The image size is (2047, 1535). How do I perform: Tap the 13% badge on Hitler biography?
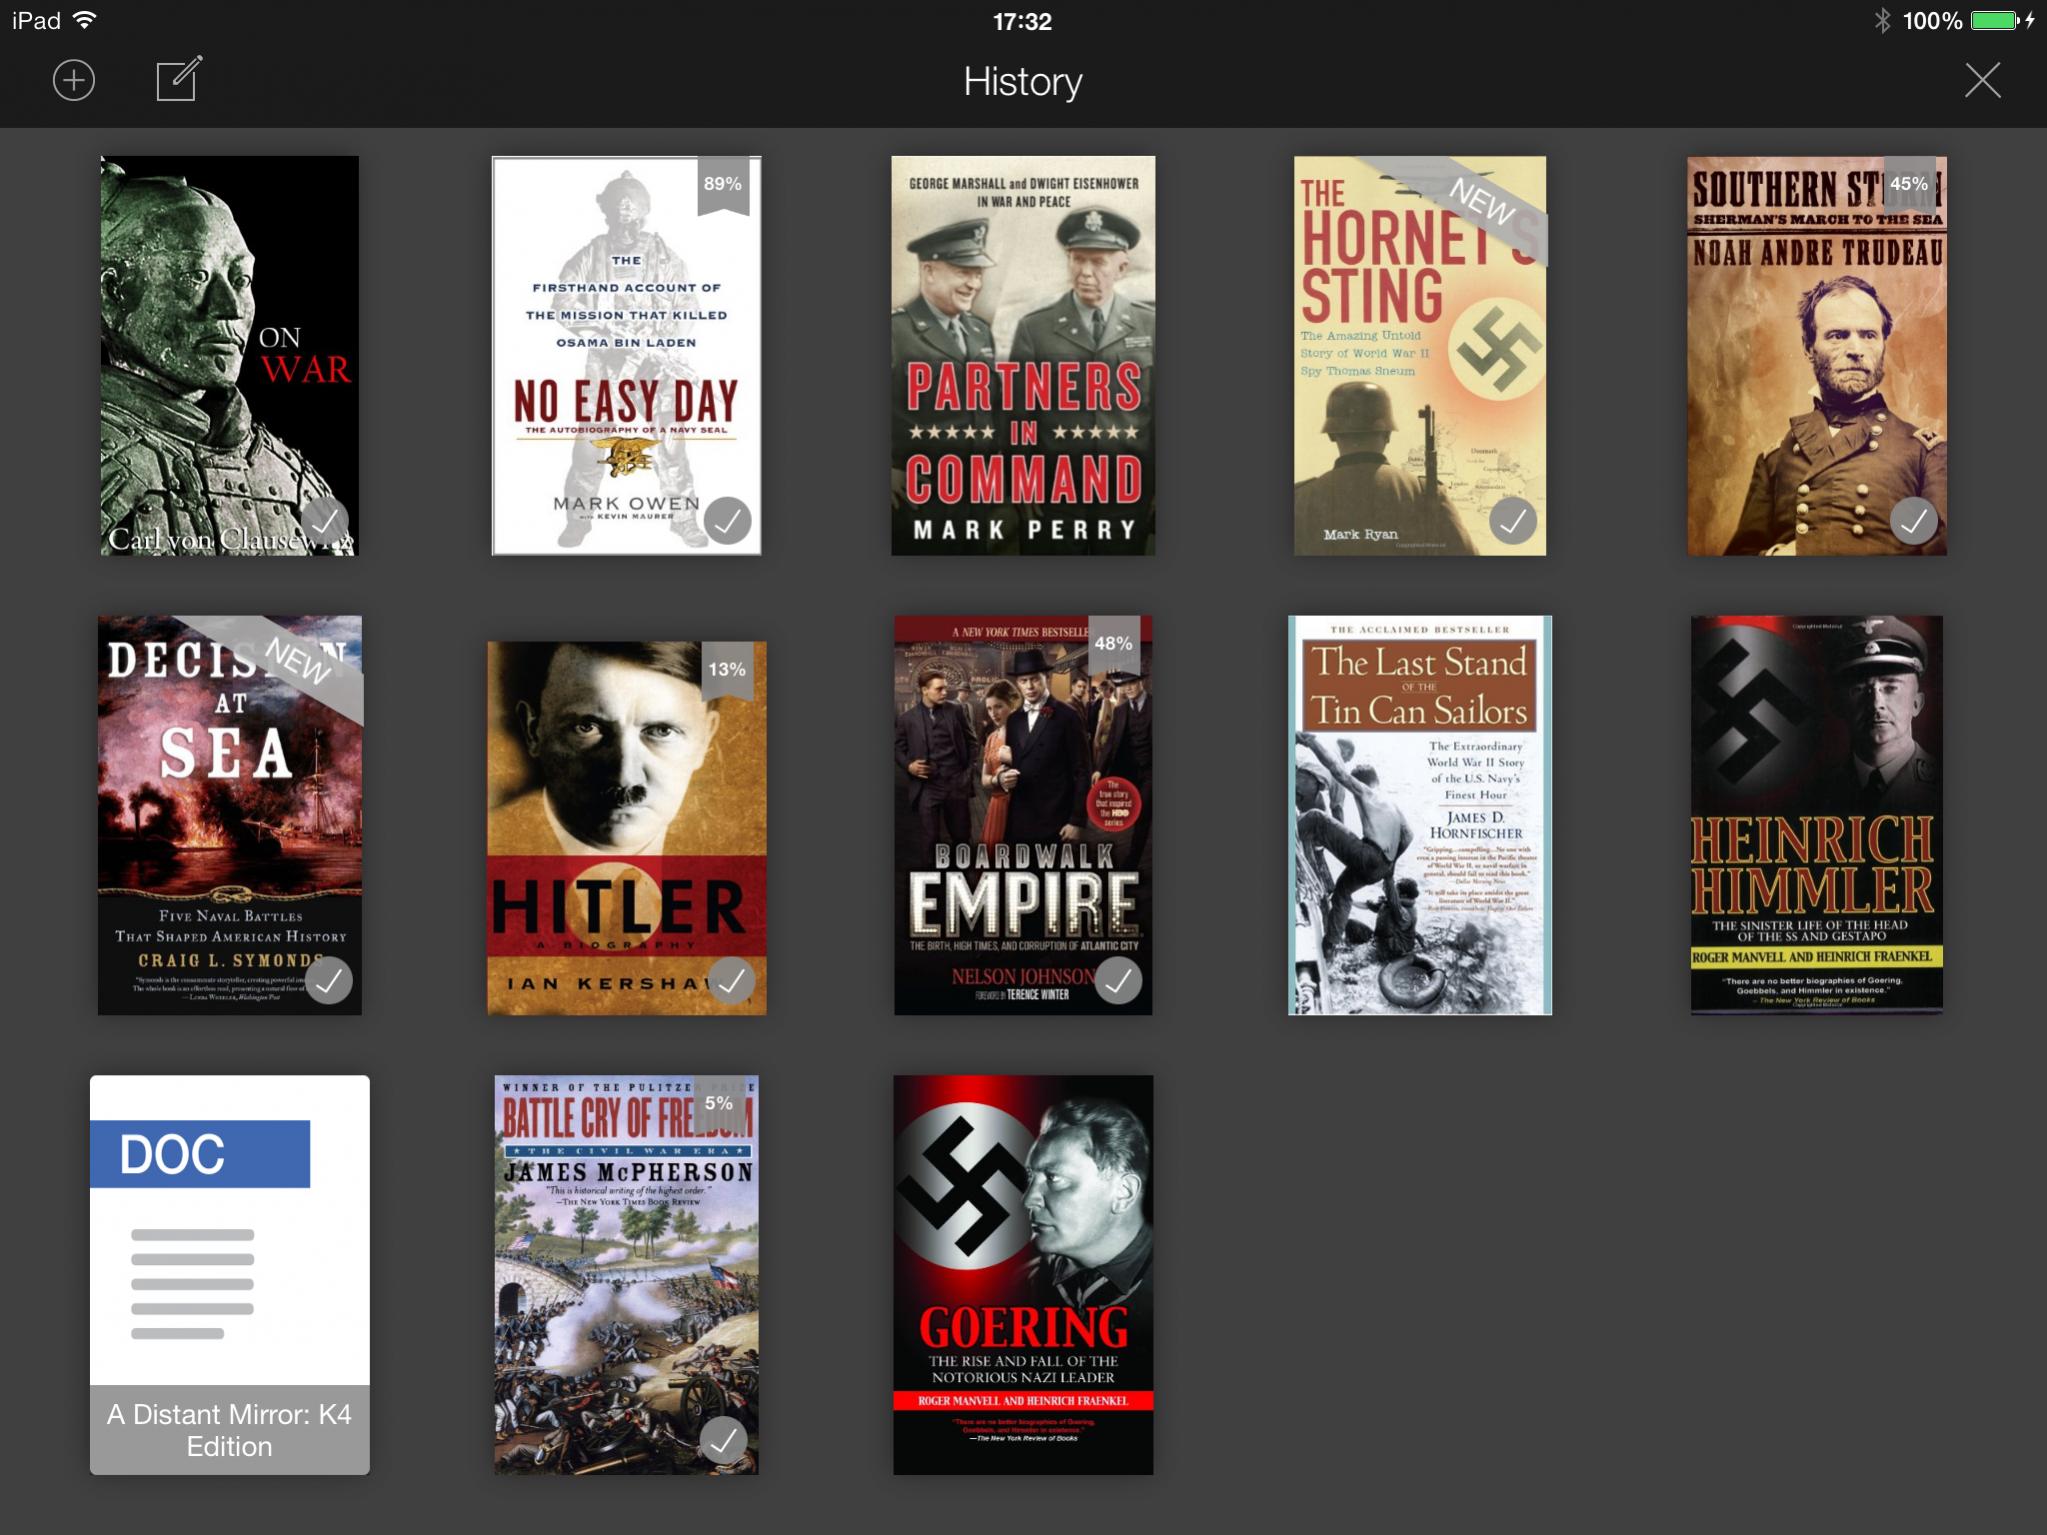[726, 670]
